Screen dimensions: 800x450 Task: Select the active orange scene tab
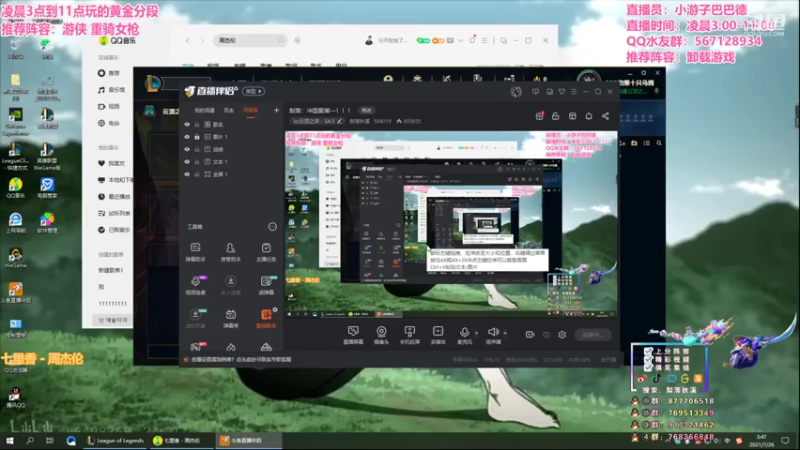click(x=251, y=110)
